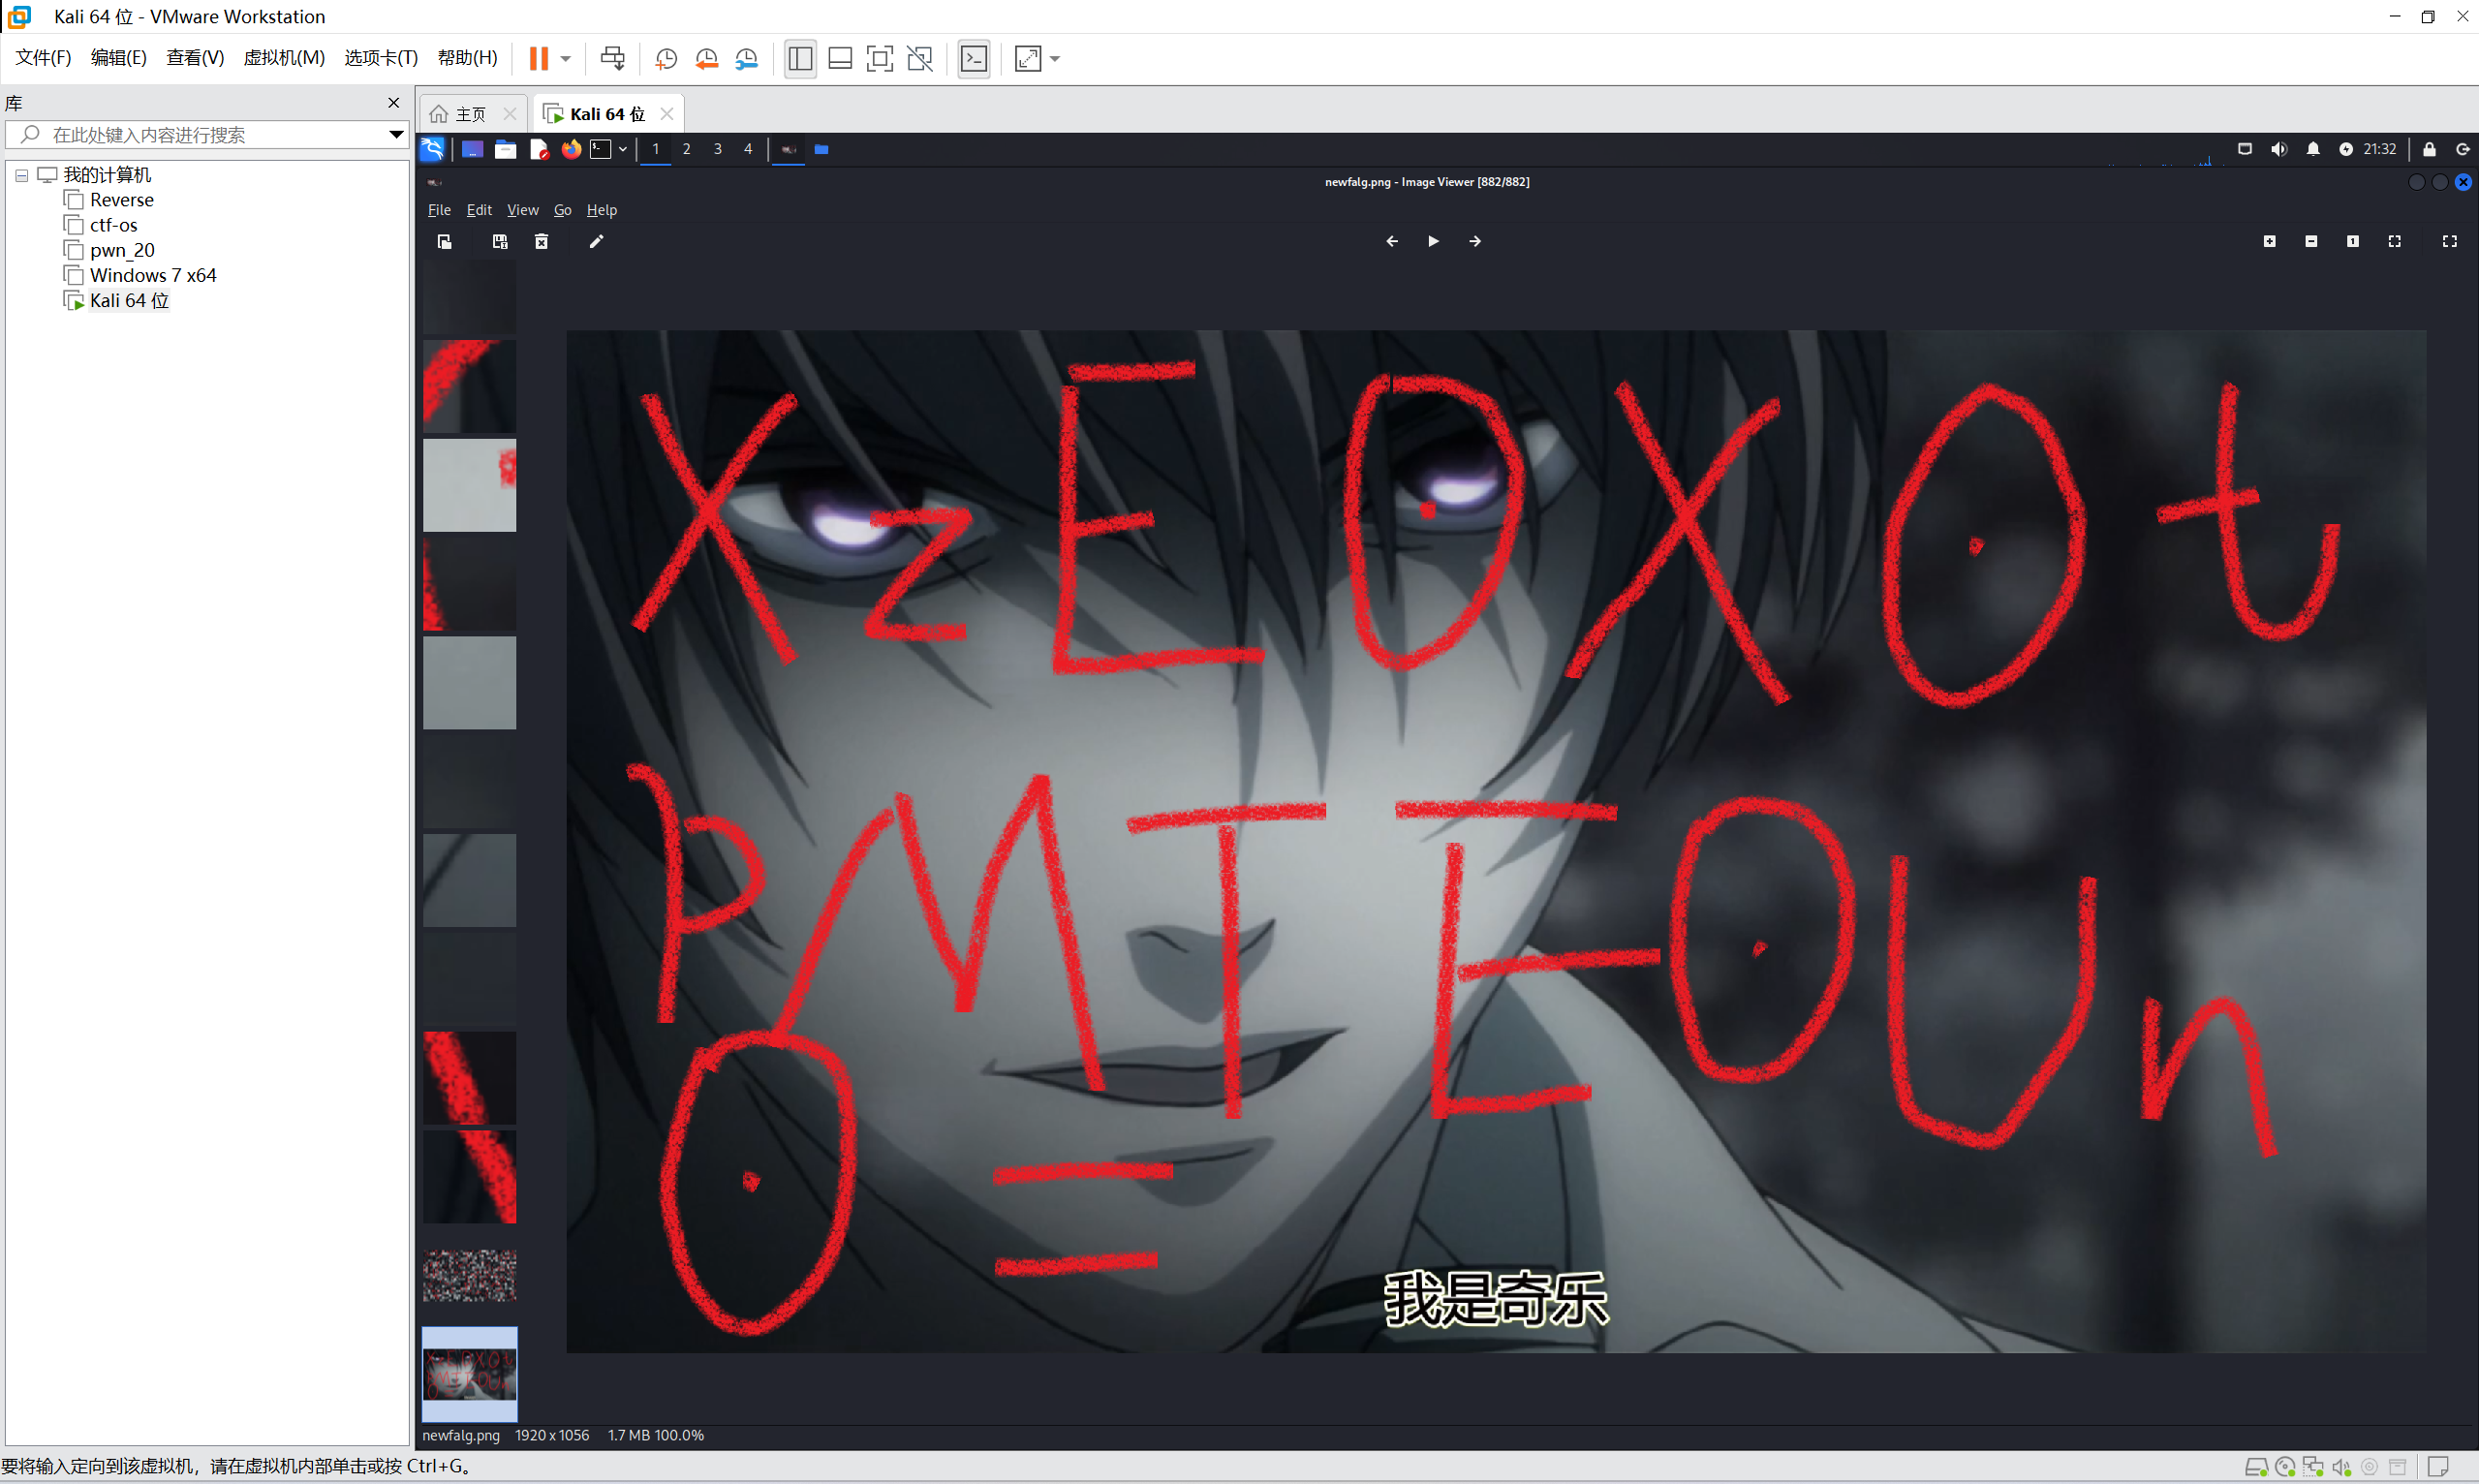Image resolution: width=2479 pixels, height=1484 pixels.
Task: Click the show desktop icon in Kali panel
Action: pyautogui.click(x=472, y=149)
